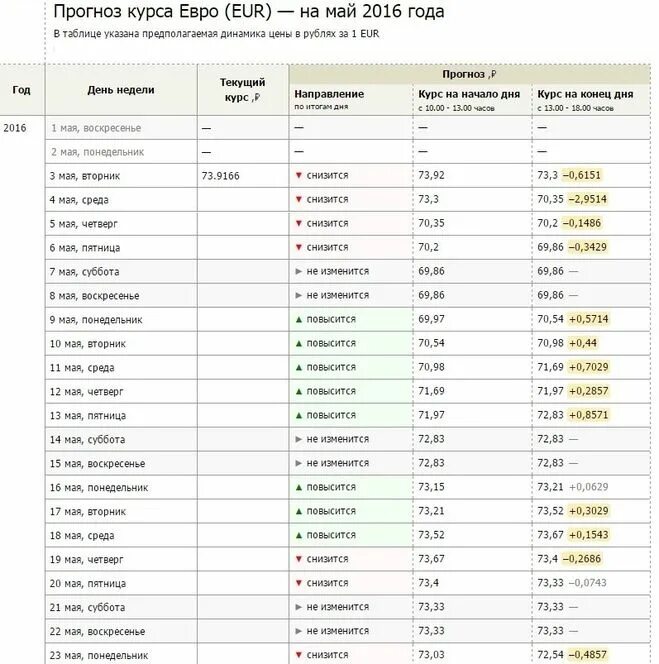Click the page title Прогноз курса Евро
Image resolution: width=659 pixels, height=664 pixels.
pyautogui.click(x=249, y=13)
